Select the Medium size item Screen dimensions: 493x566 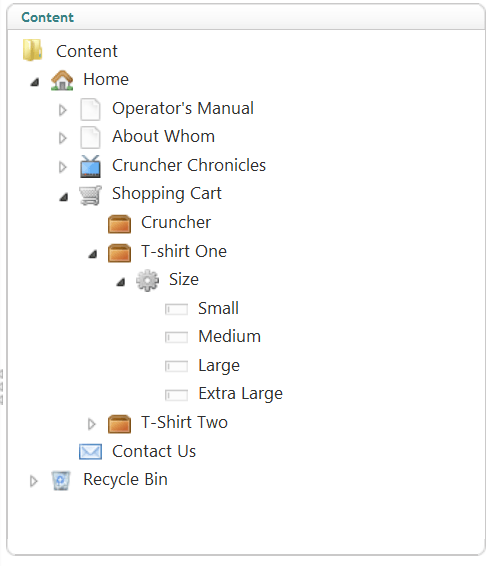tap(230, 337)
